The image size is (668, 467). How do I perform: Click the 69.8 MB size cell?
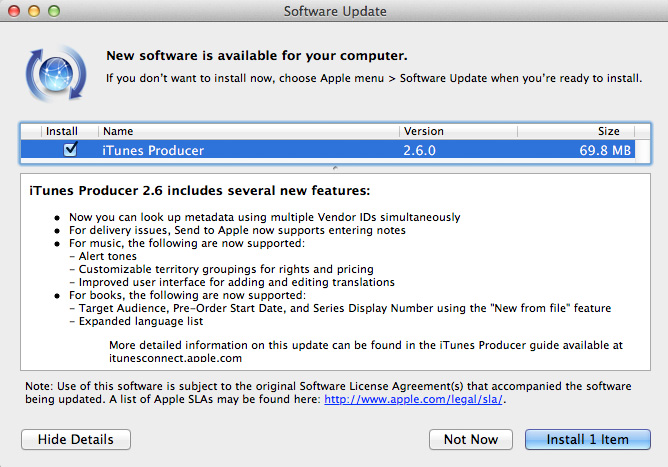pyautogui.click(x=605, y=150)
